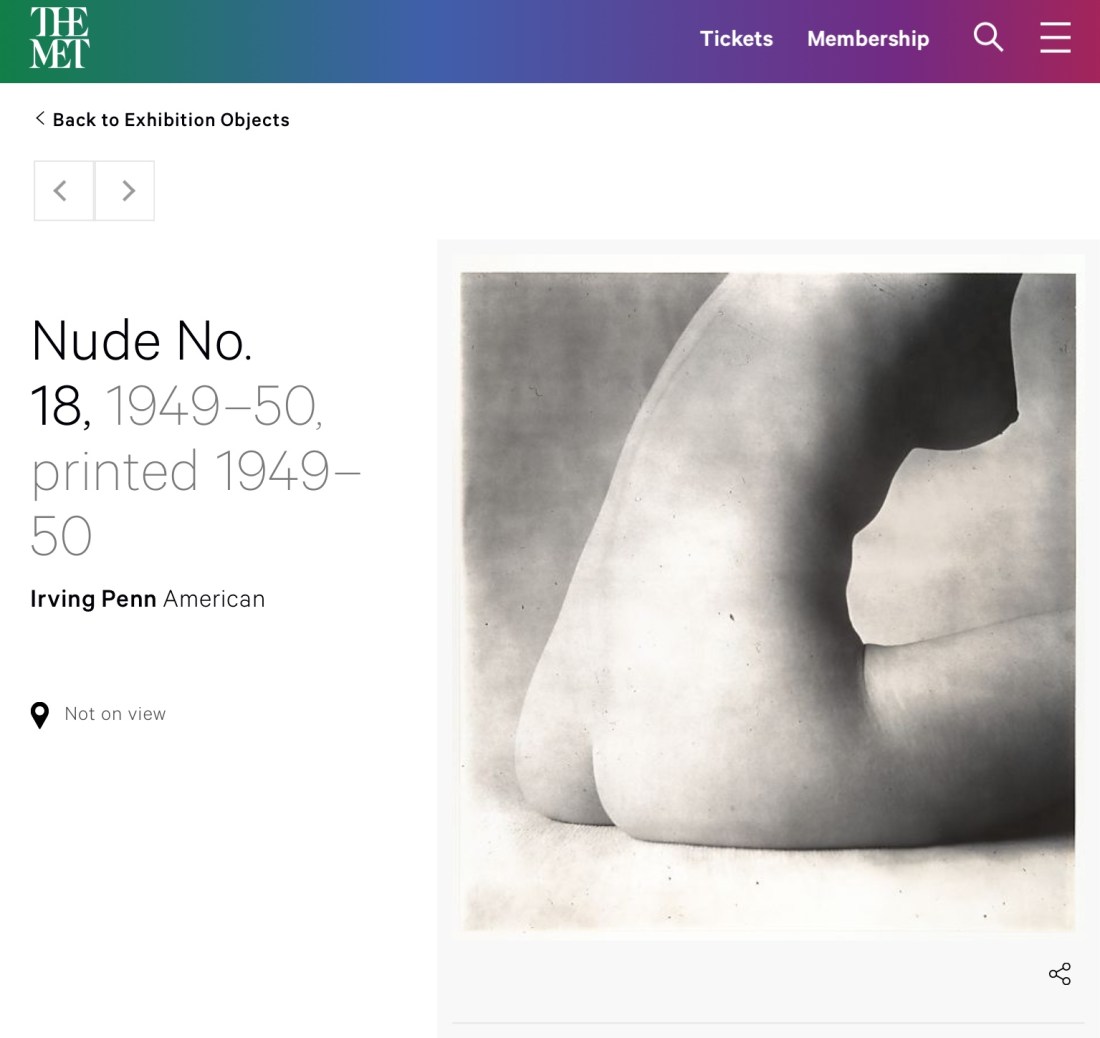The width and height of the screenshot is (1100, 1038).
Task: Click 'Back to Exhibition Objects' link
Action: click(170, 120)
